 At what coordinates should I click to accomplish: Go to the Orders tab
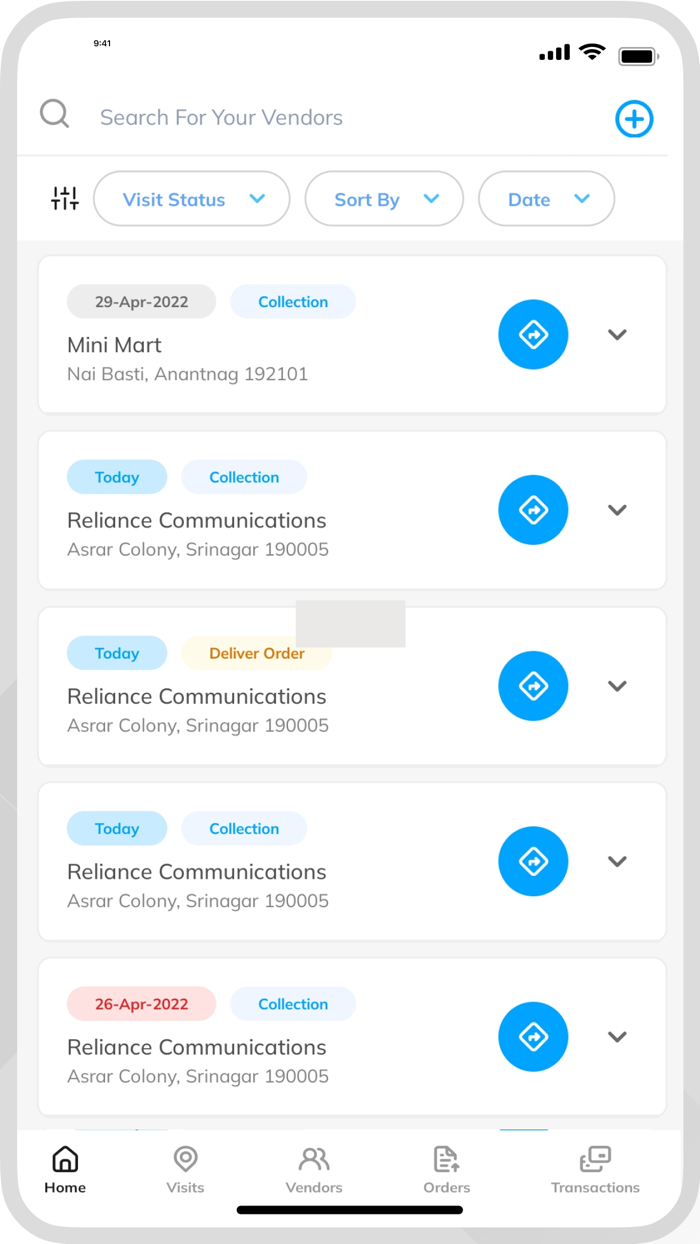tap(446, 1170)
